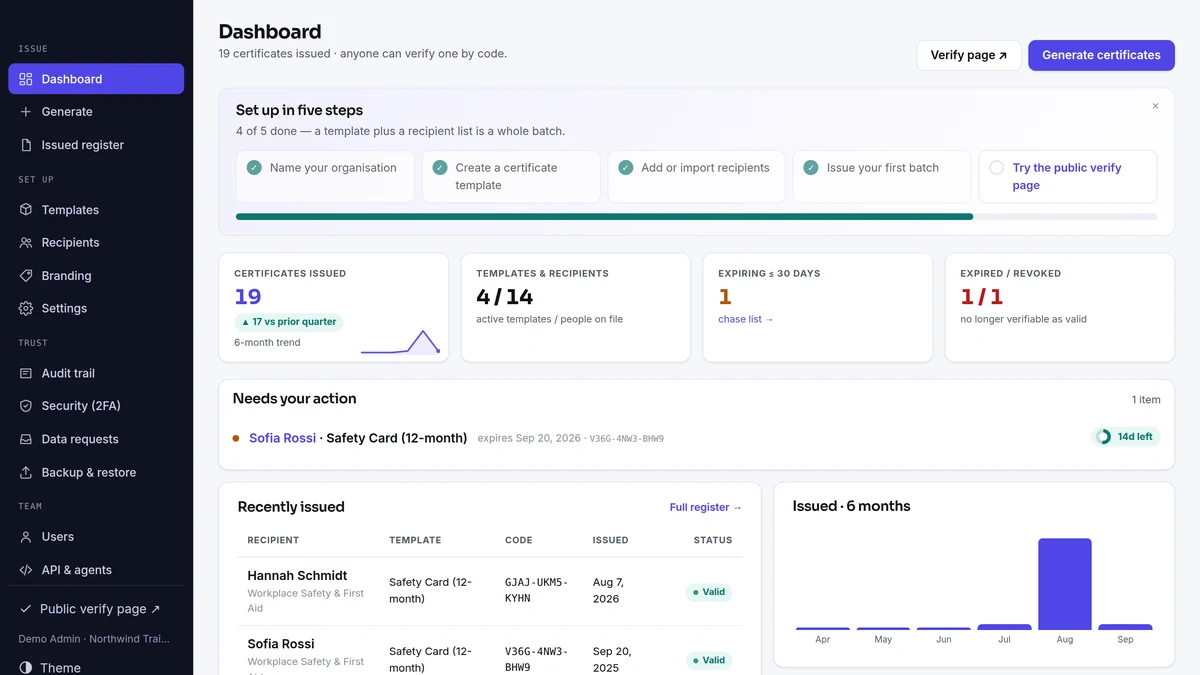Screen dimensions: 1200x675
Task: Click the orange dot before Sofia Rossi
Action: tap(236, 438)
